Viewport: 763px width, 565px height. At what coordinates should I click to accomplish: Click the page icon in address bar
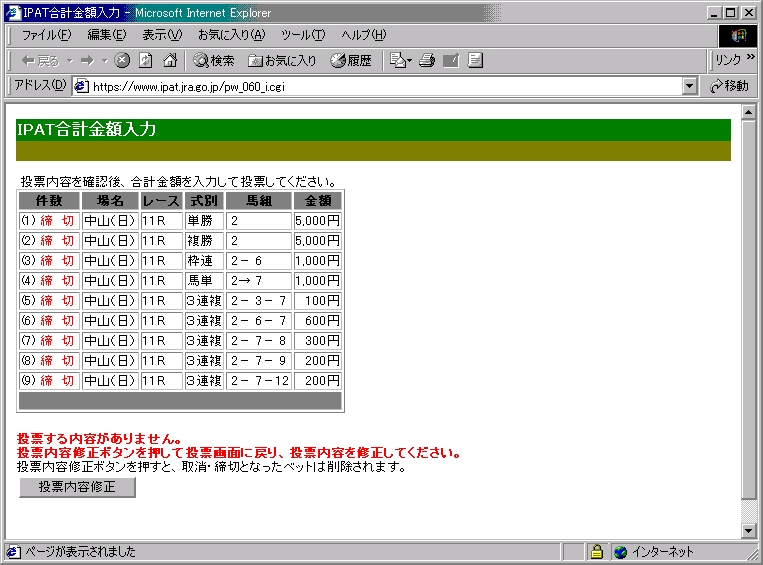[81, 86]
